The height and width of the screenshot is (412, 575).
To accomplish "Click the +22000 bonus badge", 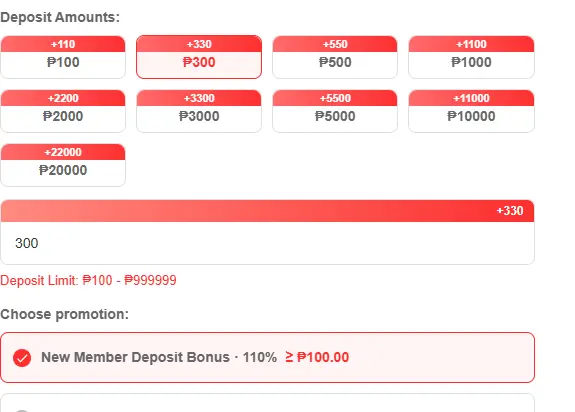I will (63, 152).
